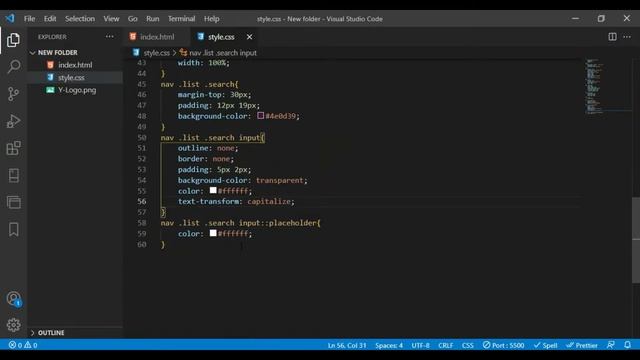640x360 pixels.
Task: Open the notebook icon in activity bar
Action: [x=13, y=176]
